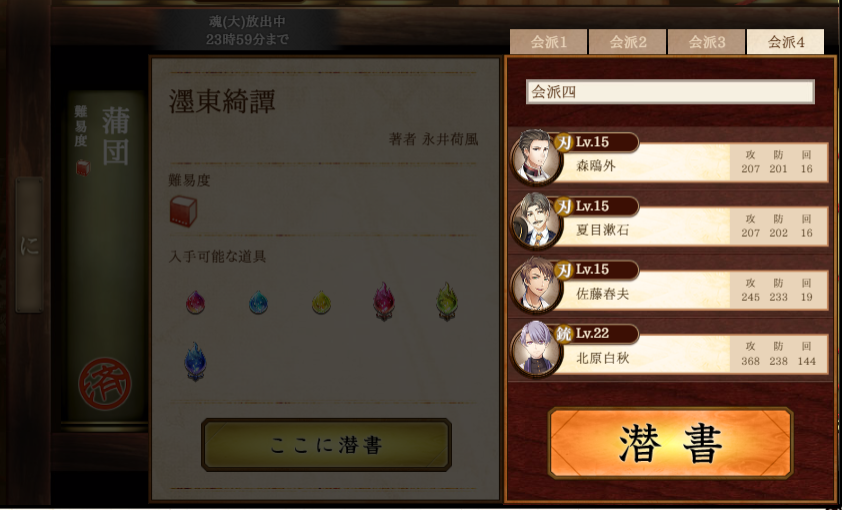Switch to the 会派1 tab
Screen dimensions: 842x510
[x=548, y=42]
